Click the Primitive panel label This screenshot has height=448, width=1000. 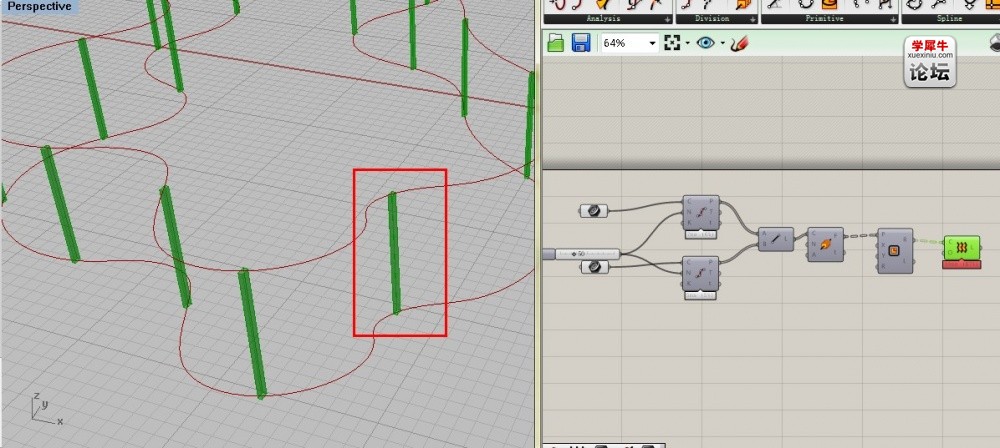[825, 19]
